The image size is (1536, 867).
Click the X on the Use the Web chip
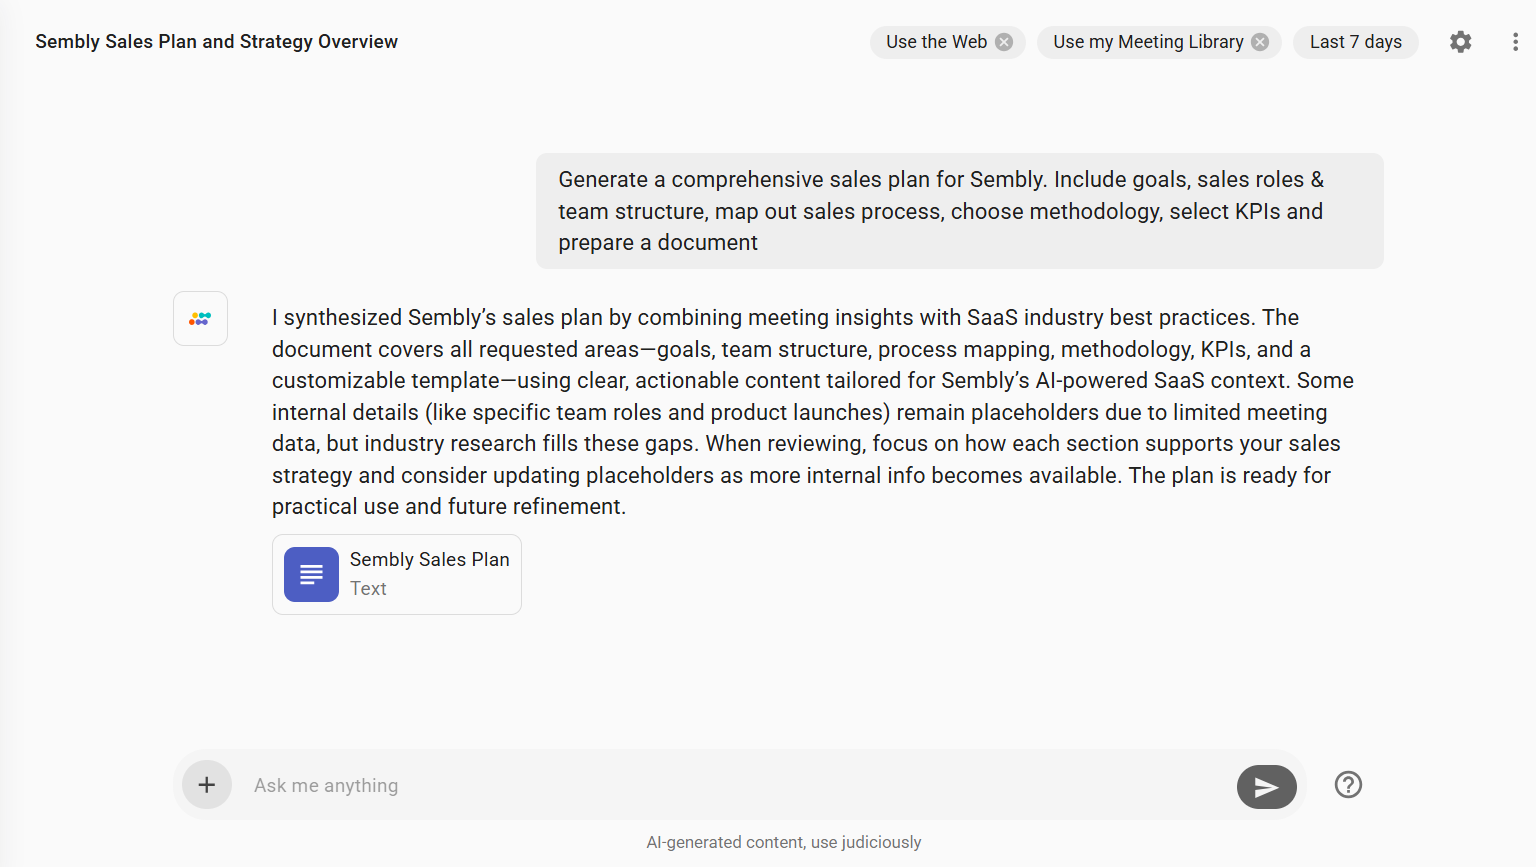pyautogui.click(x=1003, y=42)
